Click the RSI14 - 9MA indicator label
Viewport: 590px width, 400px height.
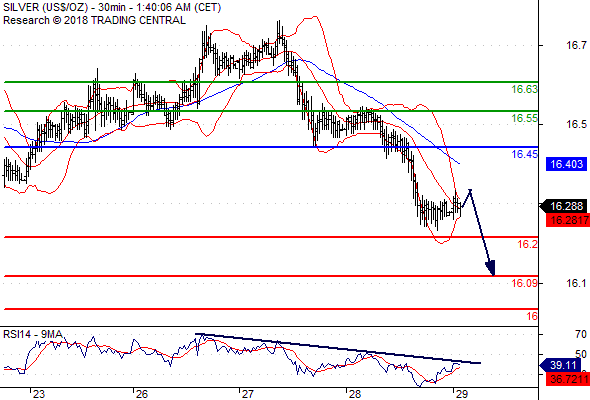(x=33, y=334)
